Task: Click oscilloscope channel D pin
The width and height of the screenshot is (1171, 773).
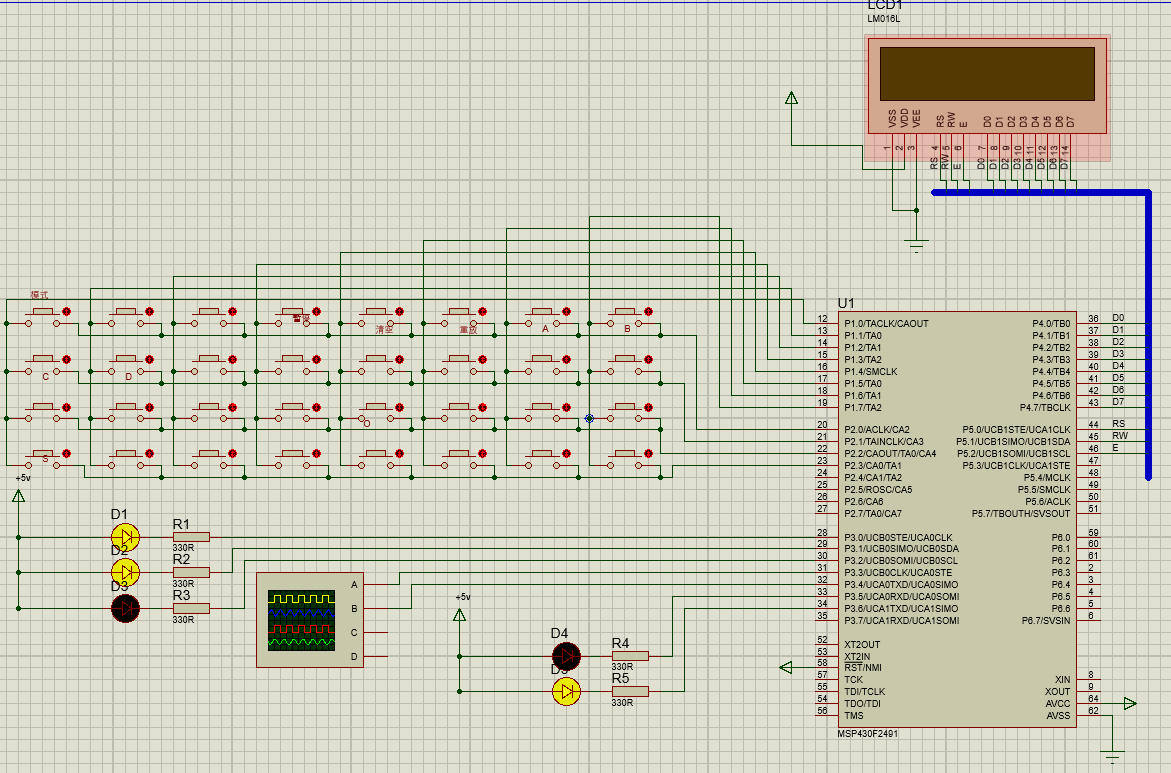Action: 376,656
